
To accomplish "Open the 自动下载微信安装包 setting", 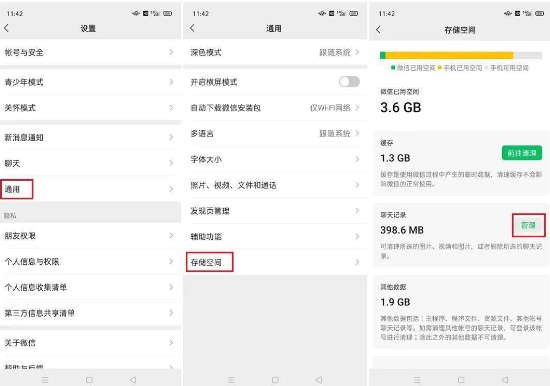I will pos(275,108).
